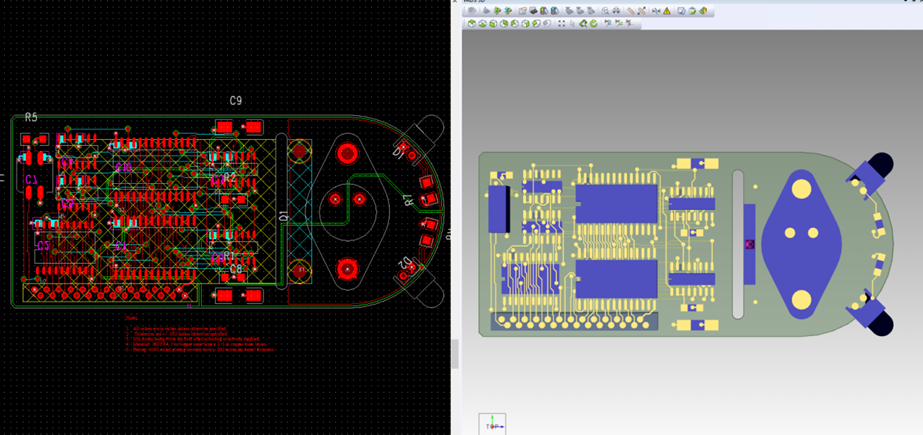Screen dimensions: 923x435
Task: Click the green circular rotate arrow icon
Action: [593, 24]
